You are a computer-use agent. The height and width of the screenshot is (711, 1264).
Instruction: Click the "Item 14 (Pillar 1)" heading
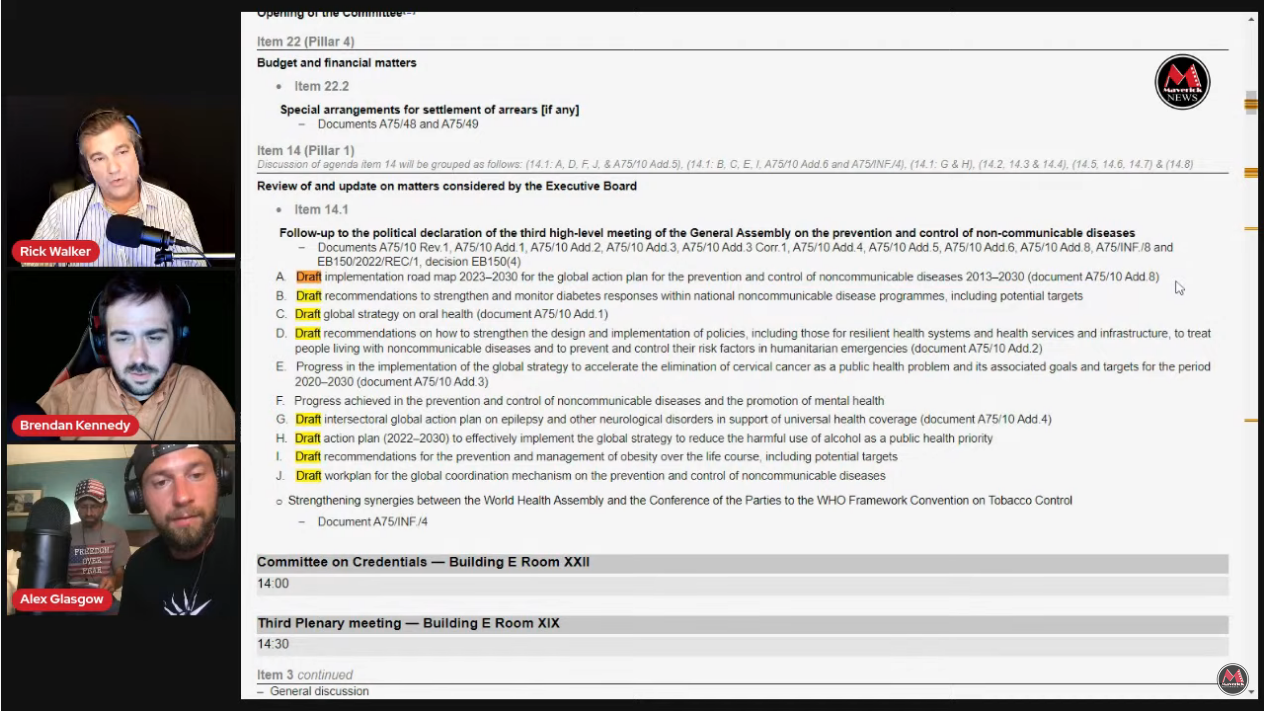(x=305, y=151)
